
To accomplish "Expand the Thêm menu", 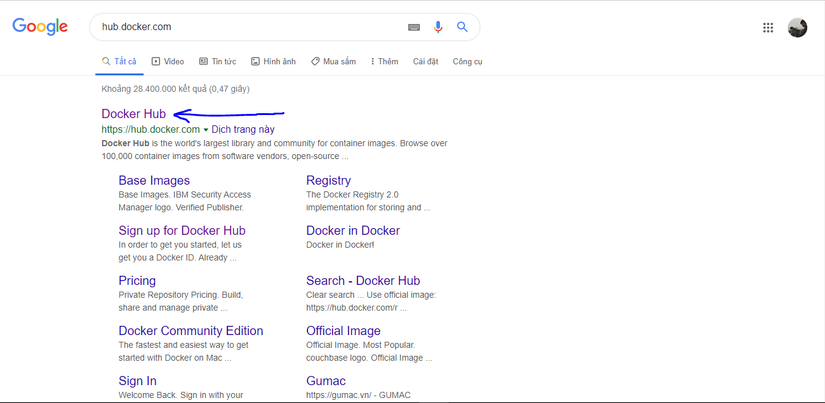I will point(384,62).
